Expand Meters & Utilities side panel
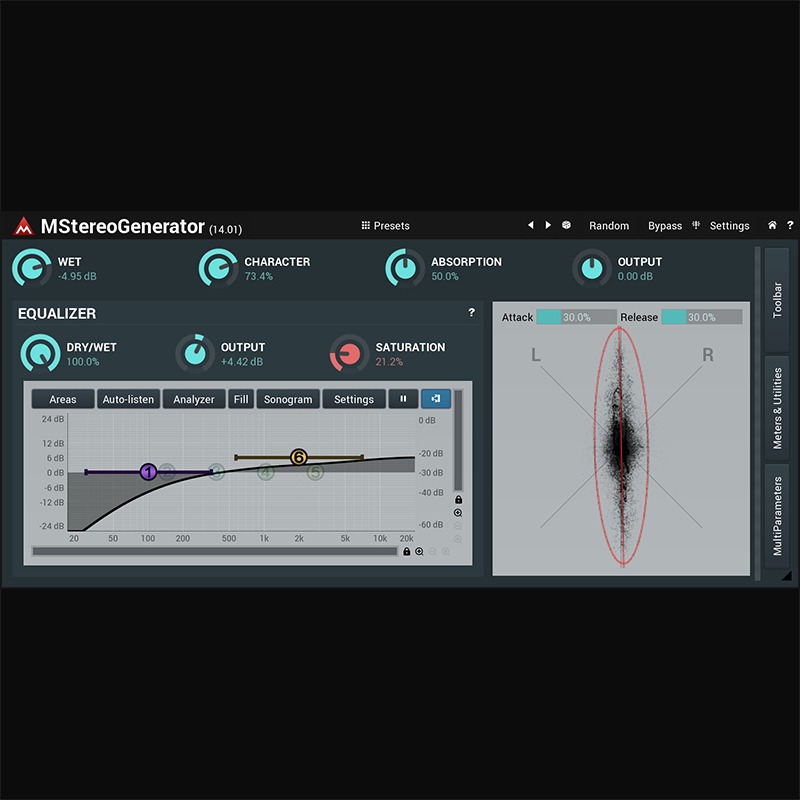The width and height of the screenshot is (800, 800). pos(777,408)
